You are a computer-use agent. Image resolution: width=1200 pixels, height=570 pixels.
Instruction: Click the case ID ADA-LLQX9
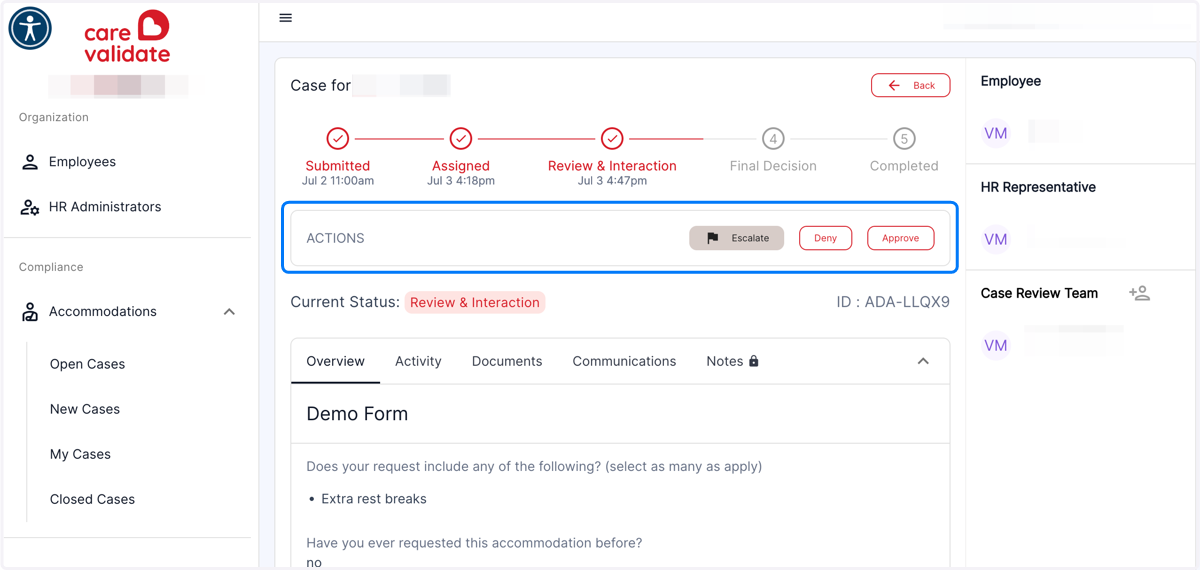click(893, 302)
